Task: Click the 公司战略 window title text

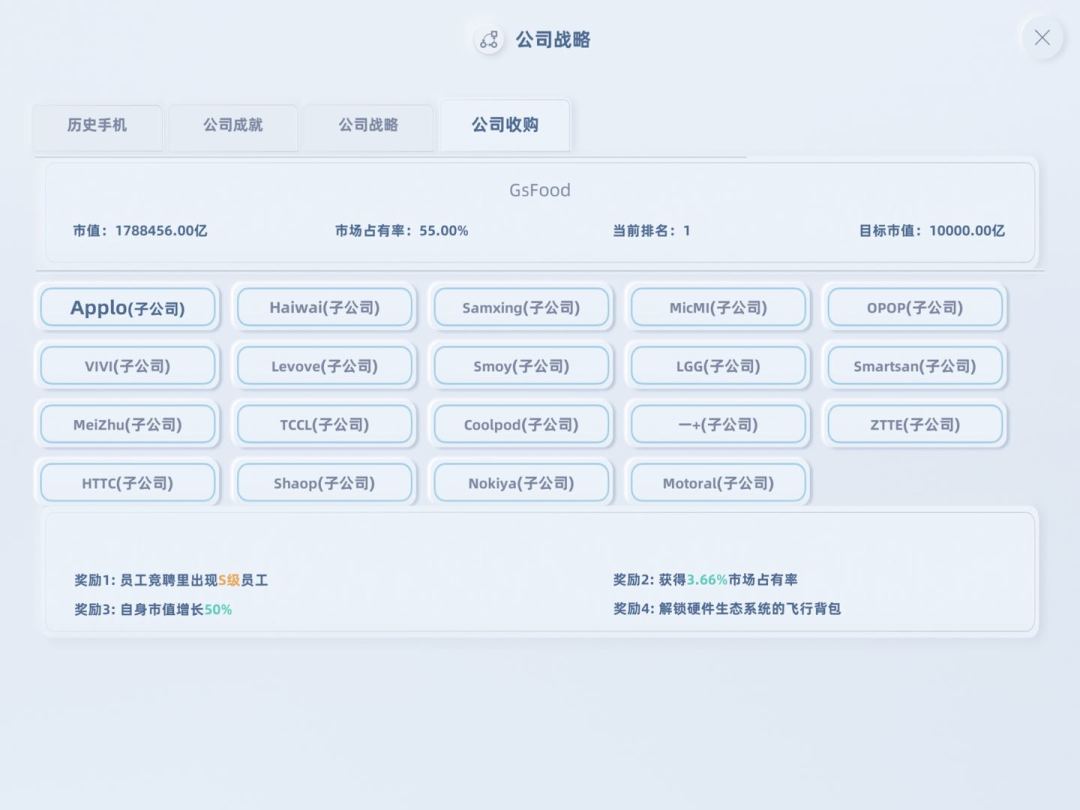Action: 553,40
